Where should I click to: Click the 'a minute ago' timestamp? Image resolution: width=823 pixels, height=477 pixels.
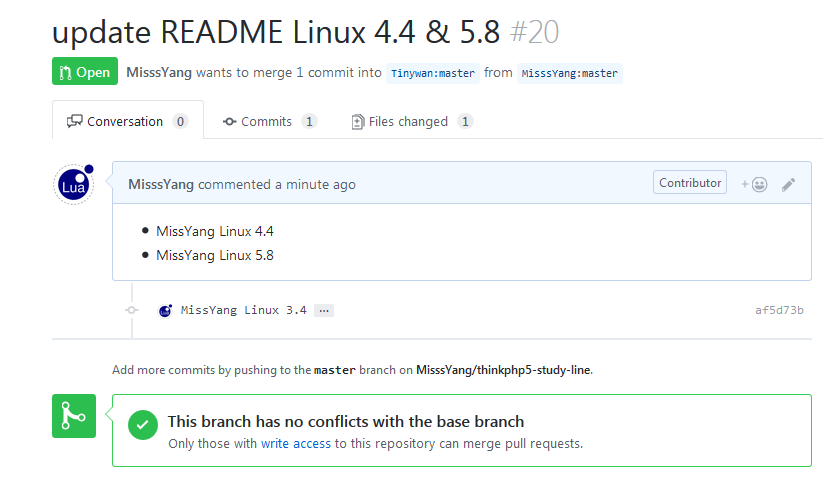coord(315,184)
